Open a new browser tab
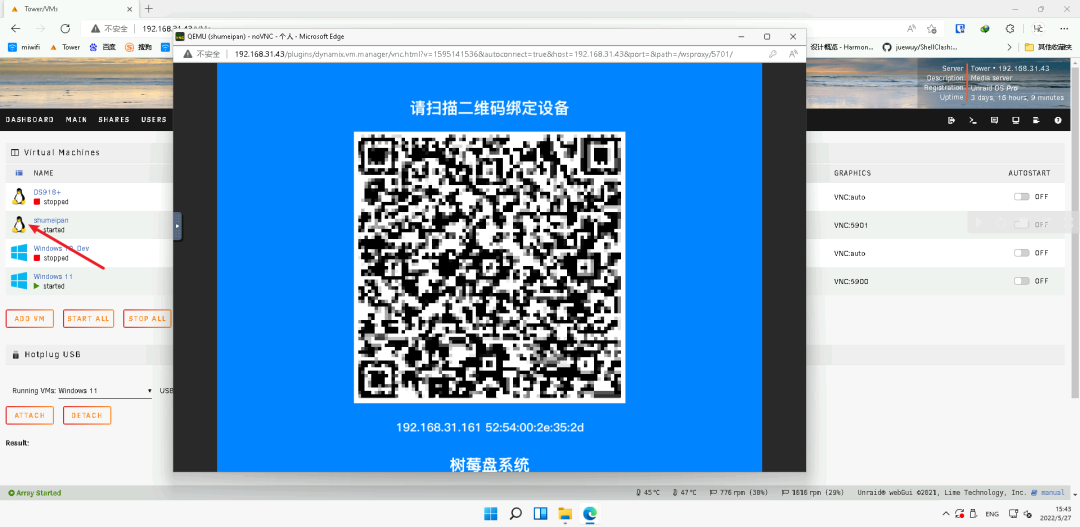1080x527 pixels. coord(148,9)
